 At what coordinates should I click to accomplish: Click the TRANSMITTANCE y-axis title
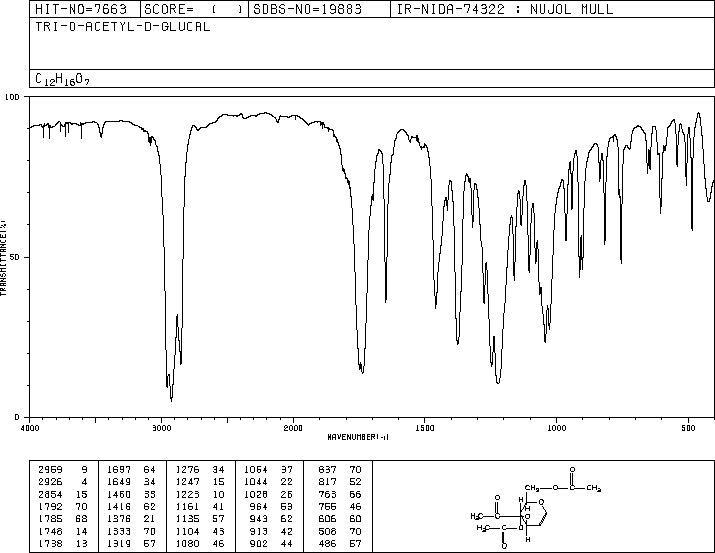point(3,258)
